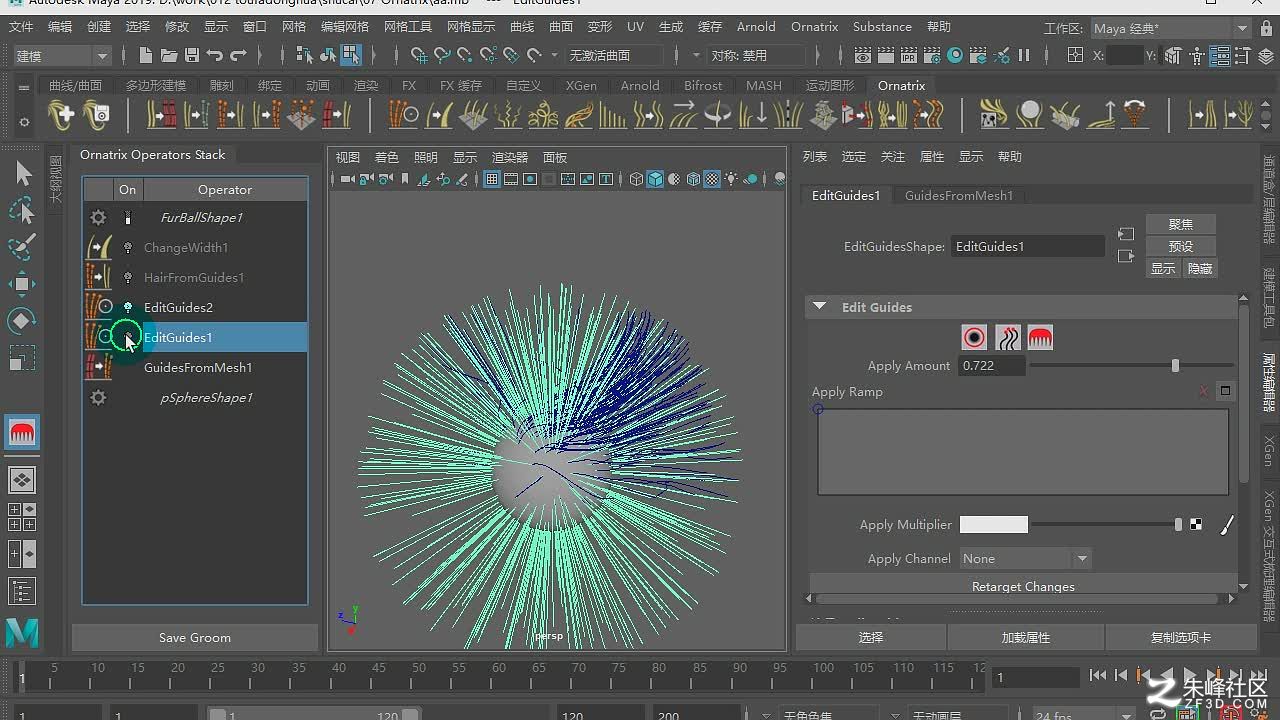Click the red target icon in Edit Guides
The height and width of the screenshot is (720, 1280).
(x=974, y=338)
